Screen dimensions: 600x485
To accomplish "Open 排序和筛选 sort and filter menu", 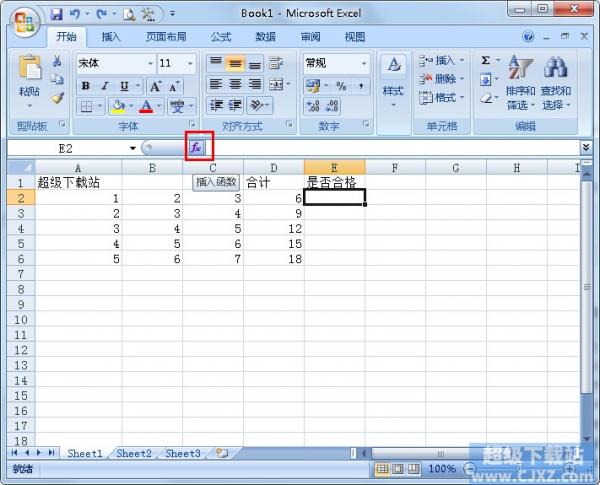I will pos(520,82).
